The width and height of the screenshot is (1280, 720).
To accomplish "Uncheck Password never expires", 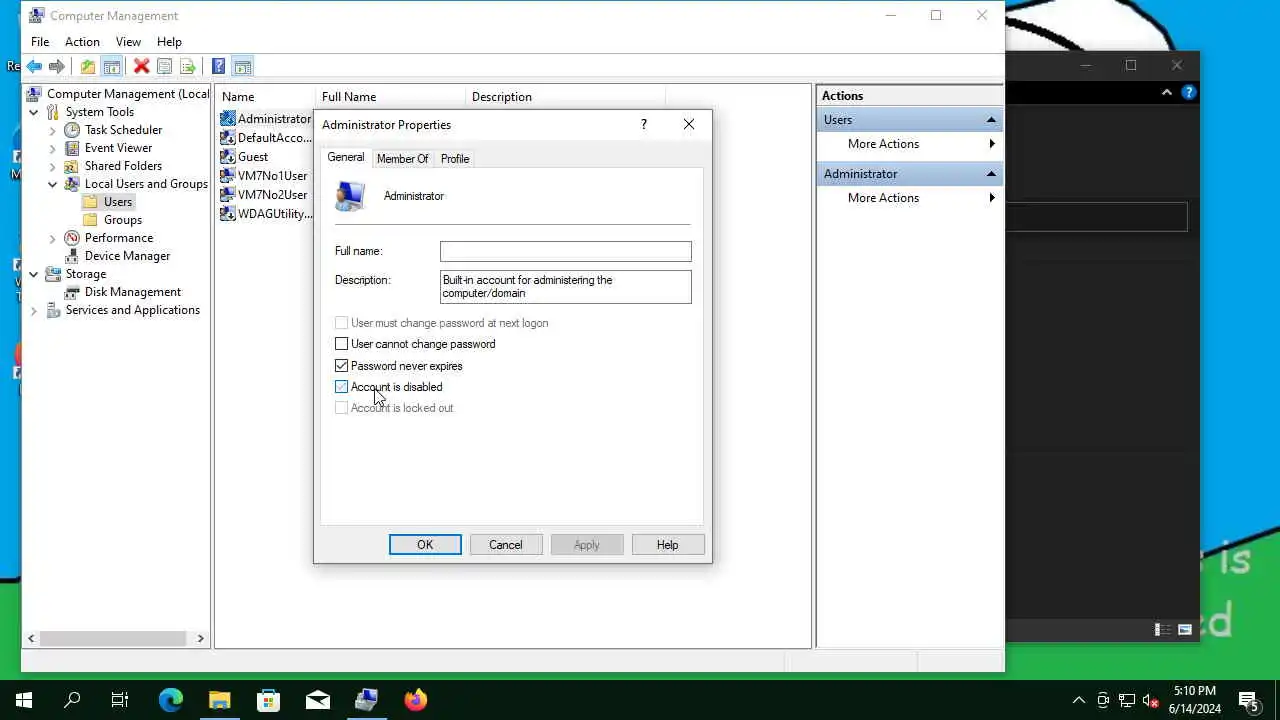I will tap(342, 366).
